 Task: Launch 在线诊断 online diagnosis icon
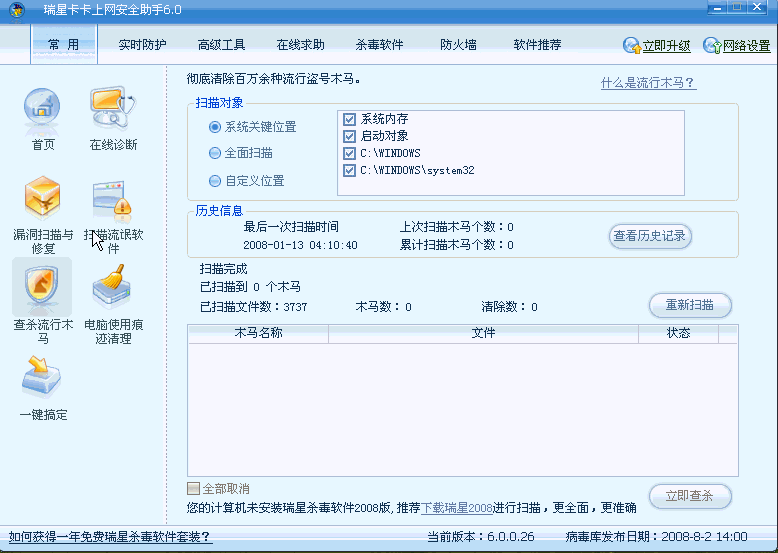pyautogui.click(x=113, y=109)
